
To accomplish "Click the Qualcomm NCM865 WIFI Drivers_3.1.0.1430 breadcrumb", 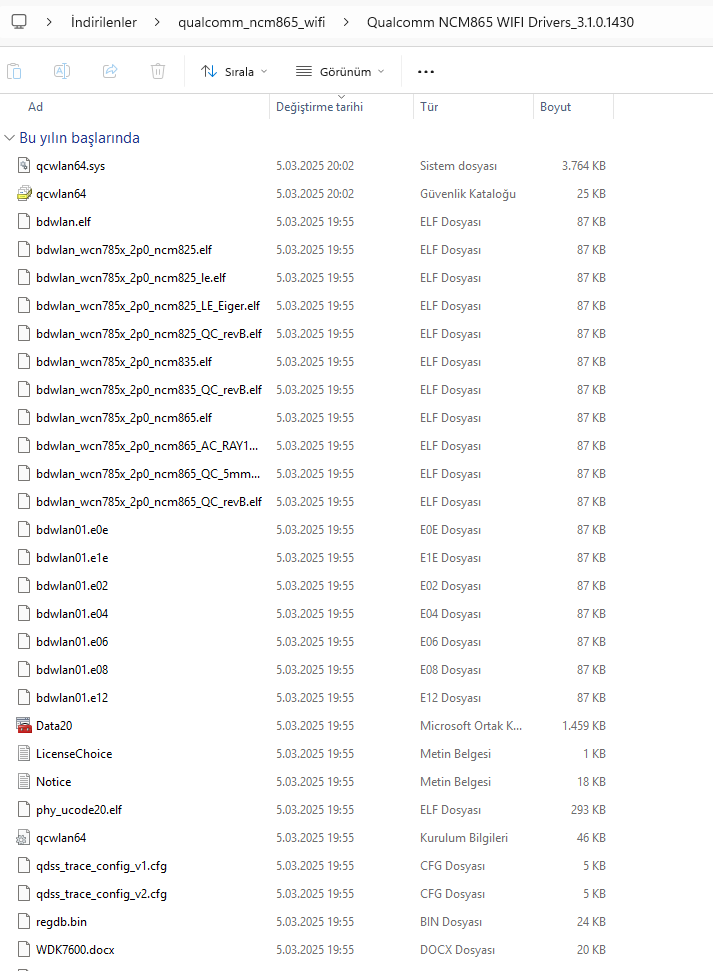I will click(501, 22).
